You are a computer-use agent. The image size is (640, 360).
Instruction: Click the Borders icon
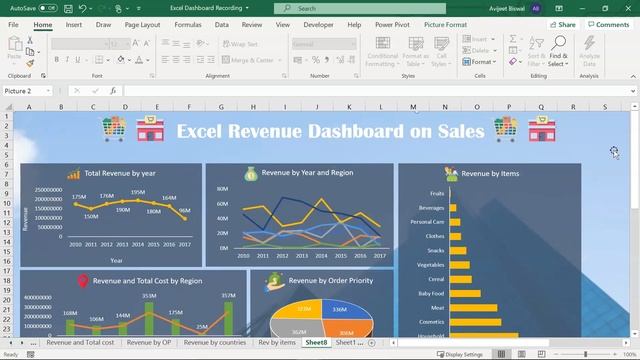click(99, 60)
